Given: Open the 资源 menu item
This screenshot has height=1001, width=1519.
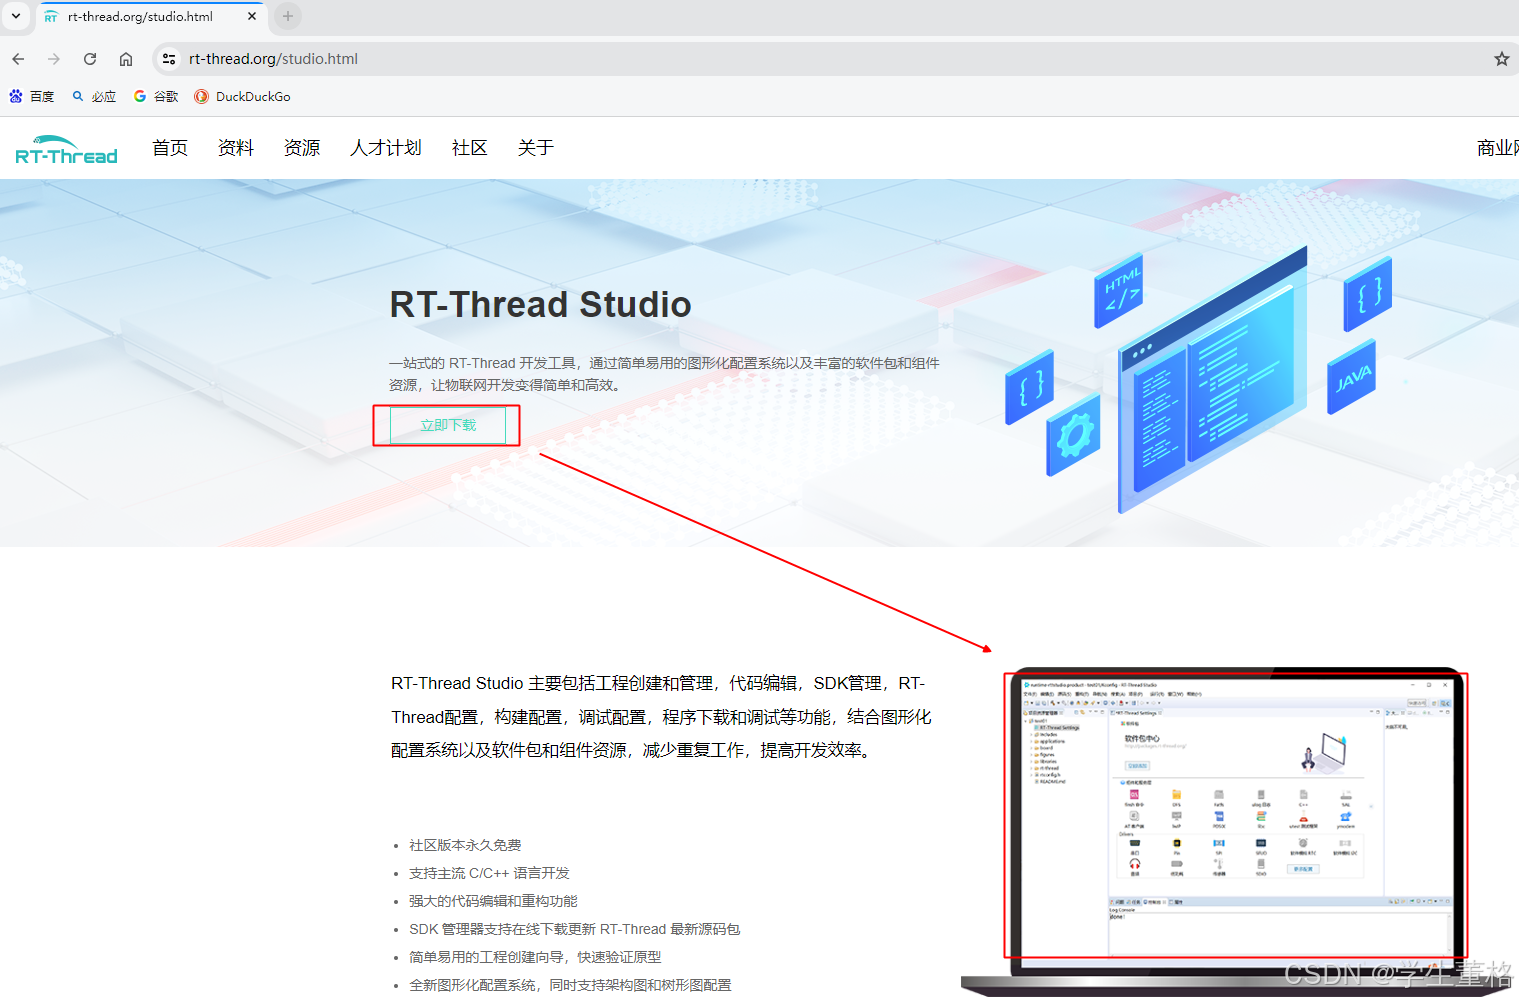Looking at the screenshot, I should (x=302, y=148).
